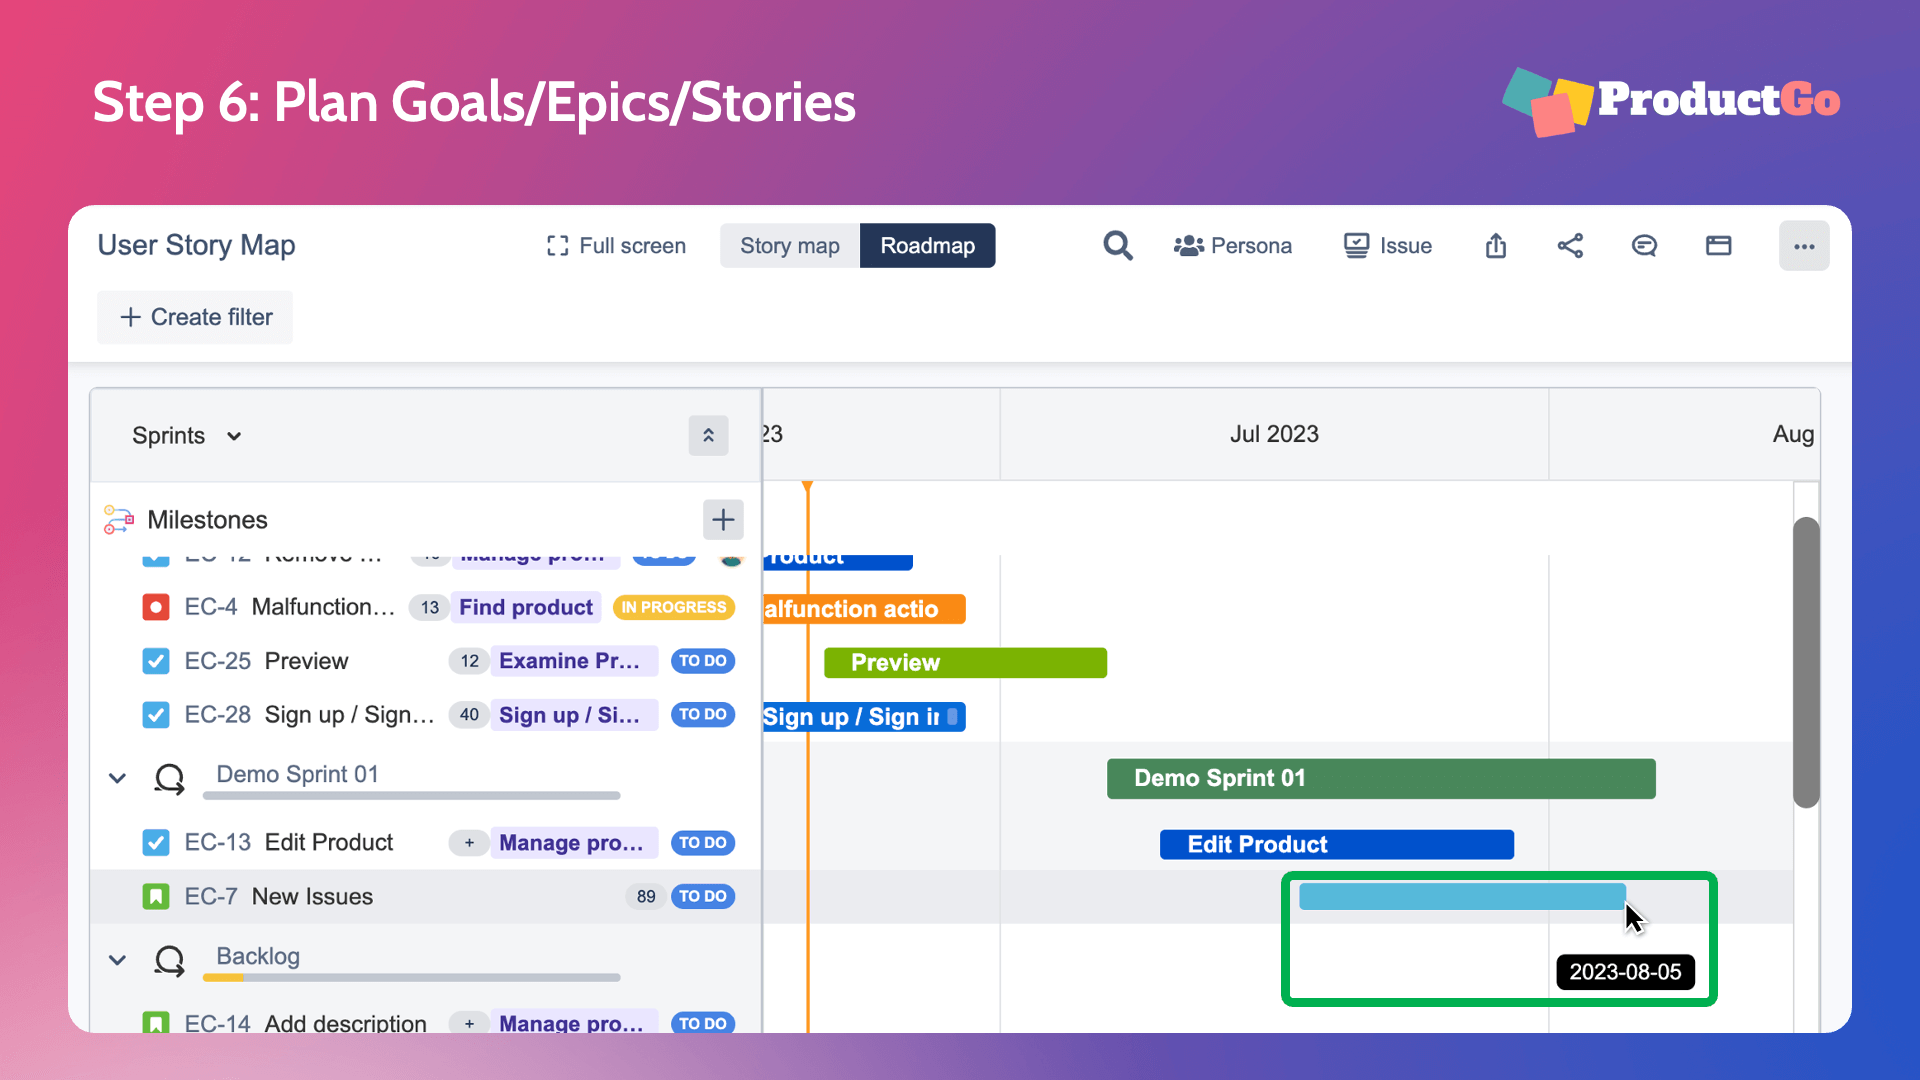Image resolution: width=1920 pixels, height=1080 pixels.
Task: Click the orange Malfunction action timeline bar
Action: 864,609
